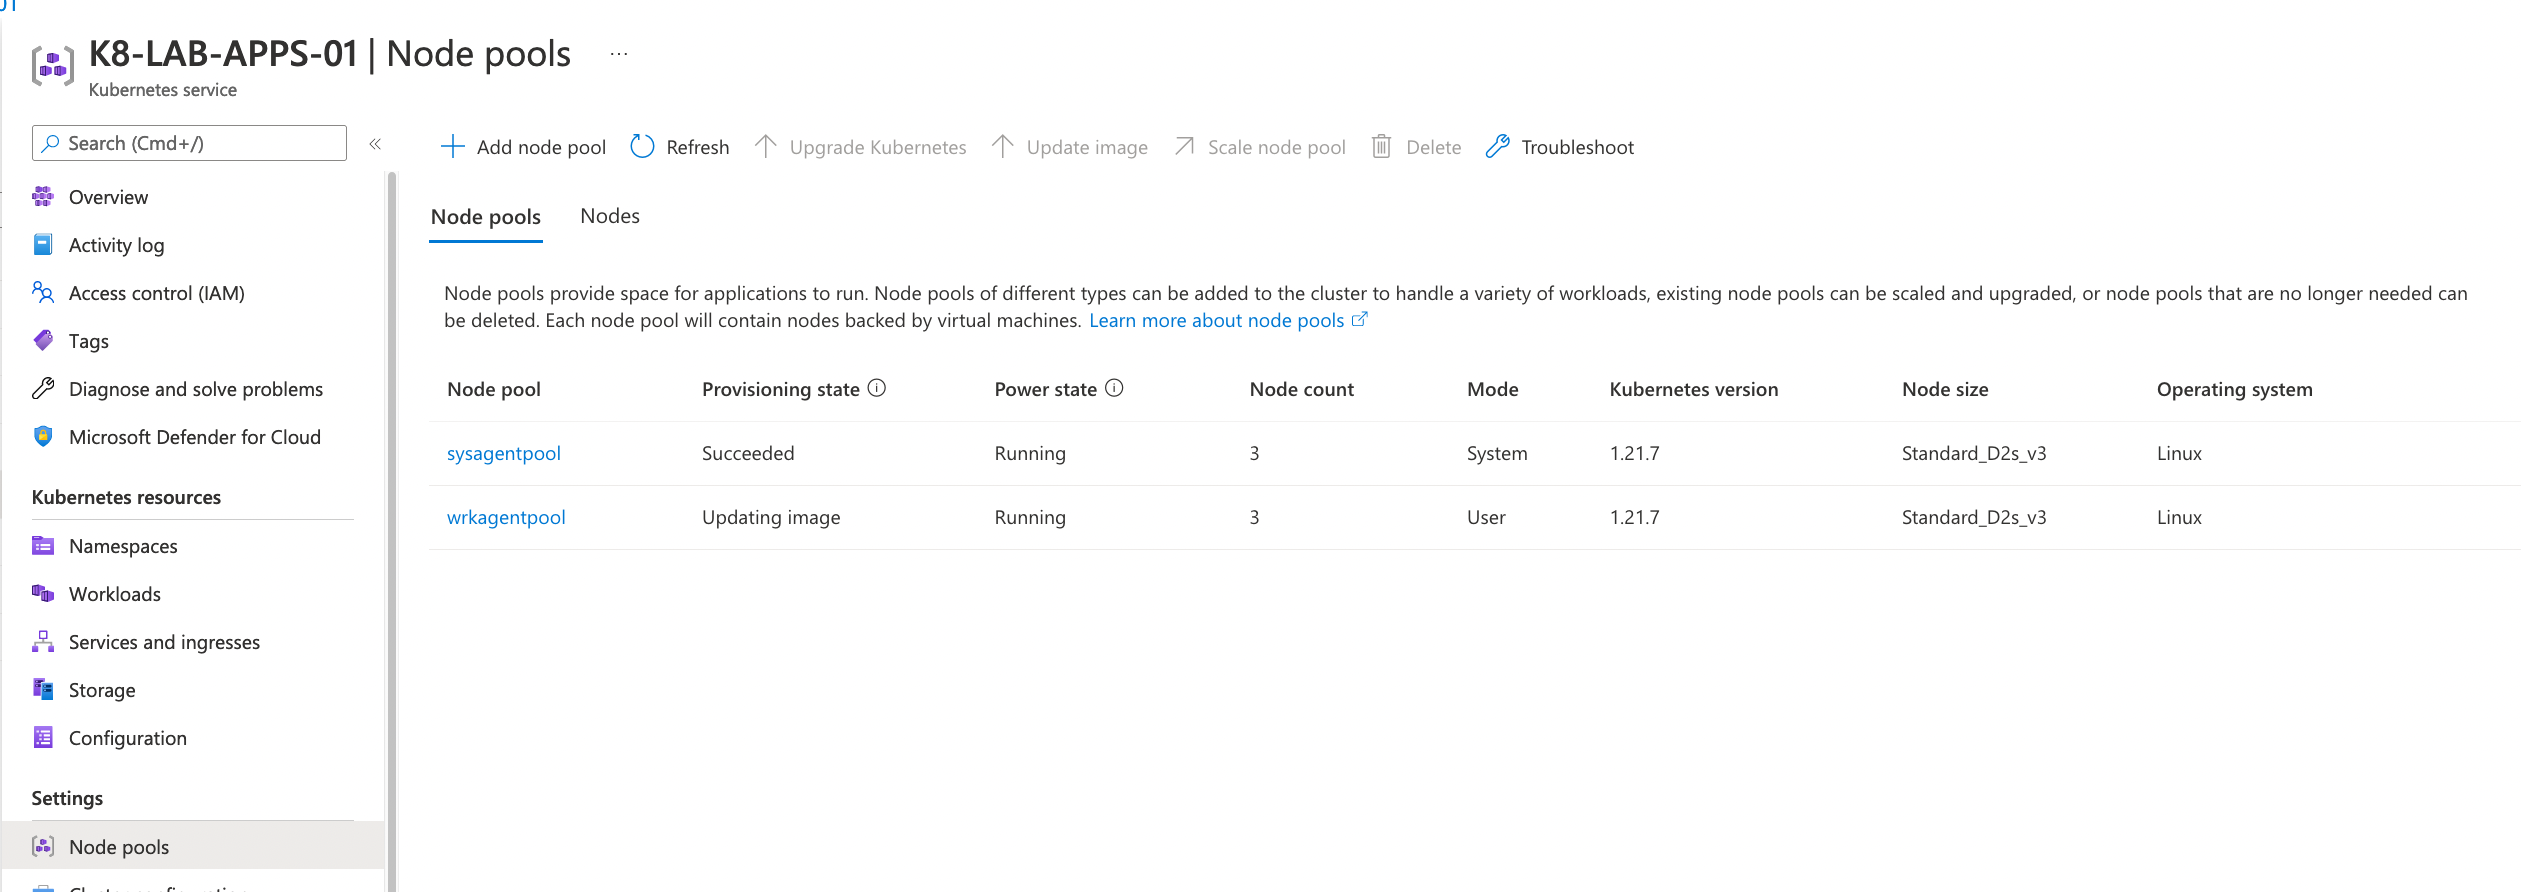Screen dimensions: 2521x892
Task: Click the Power state info icon
Action: pyautogui.click(x=1114, y=388)
